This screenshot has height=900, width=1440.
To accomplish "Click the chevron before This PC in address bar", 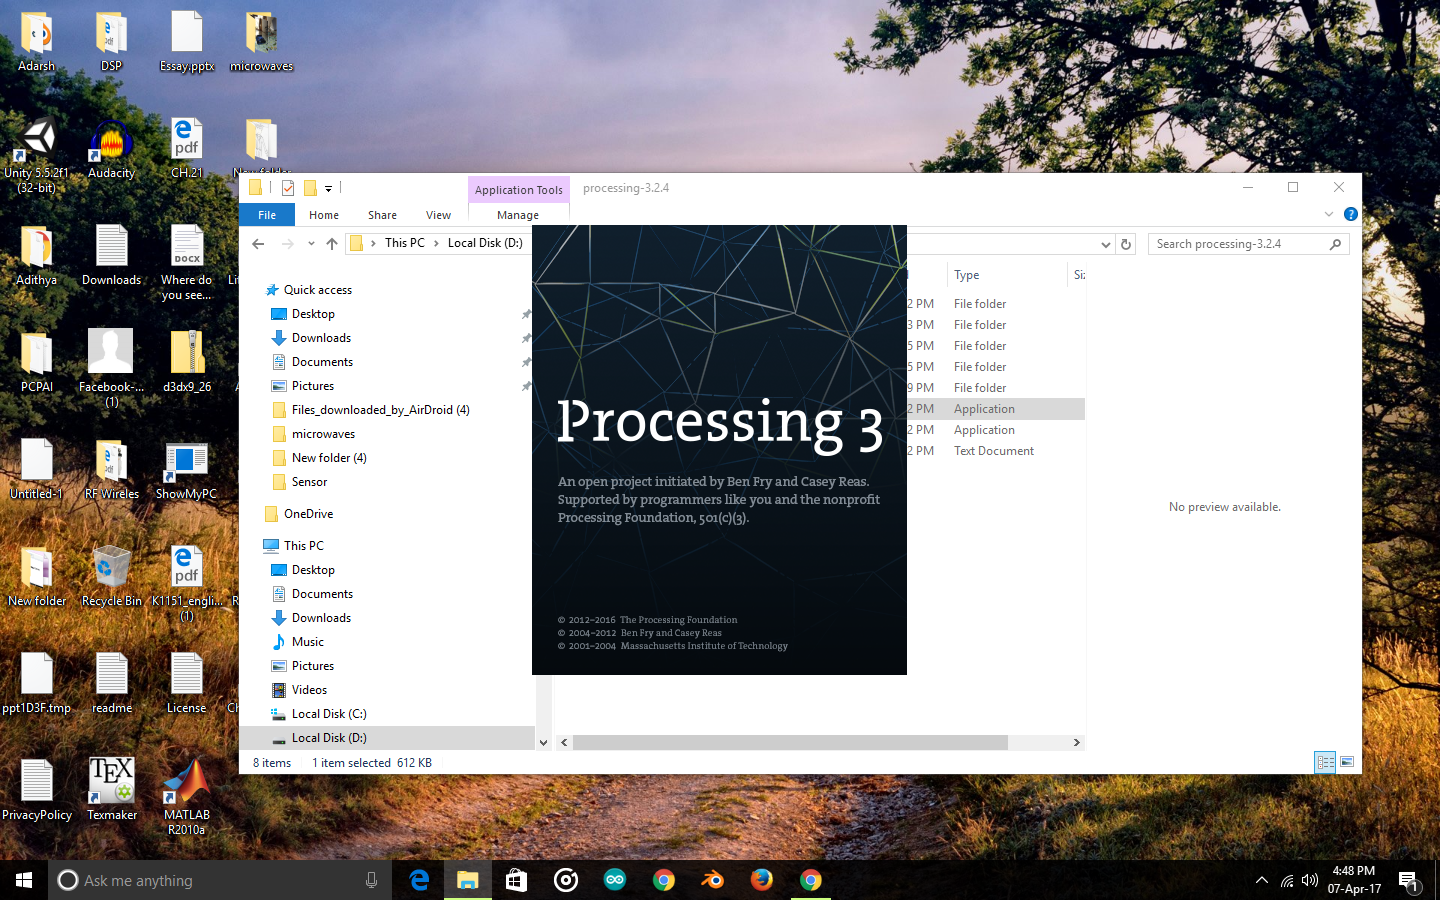I will pyautogui.click(x=373, y=243).
